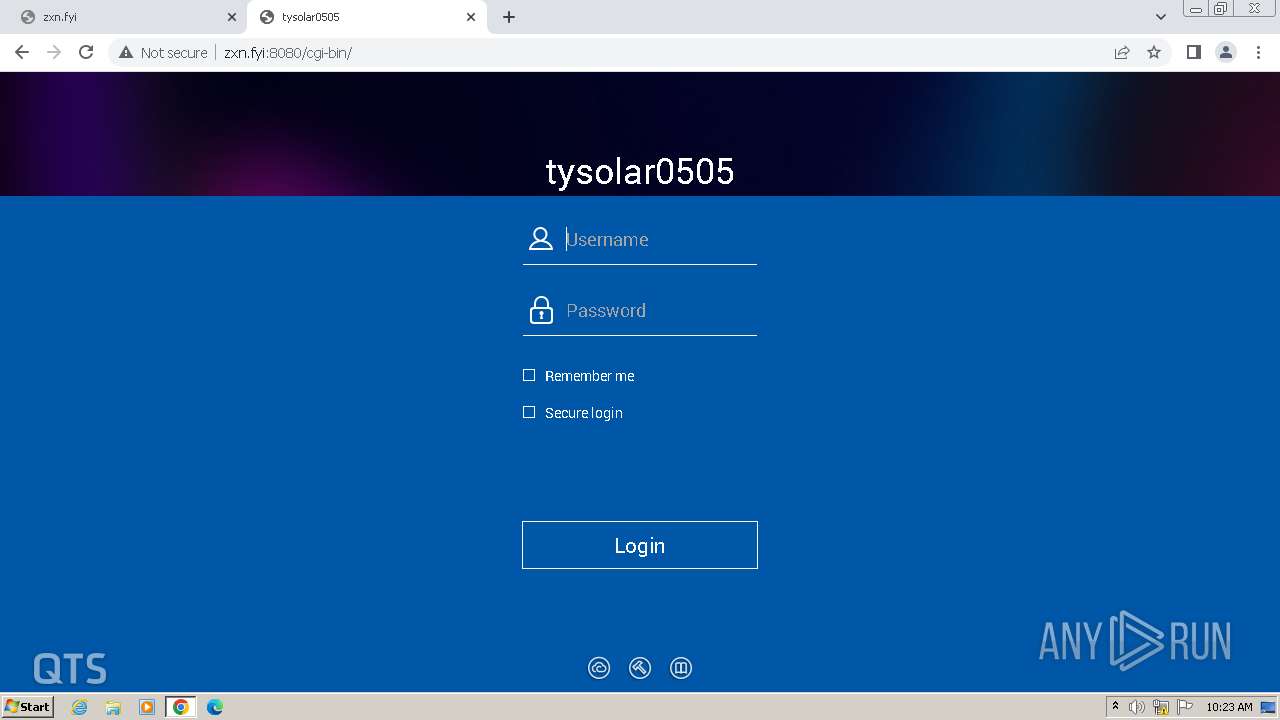The image size is (1280, 720).
Task: Enable the Secure login checkbox
Action: [529, 412]
